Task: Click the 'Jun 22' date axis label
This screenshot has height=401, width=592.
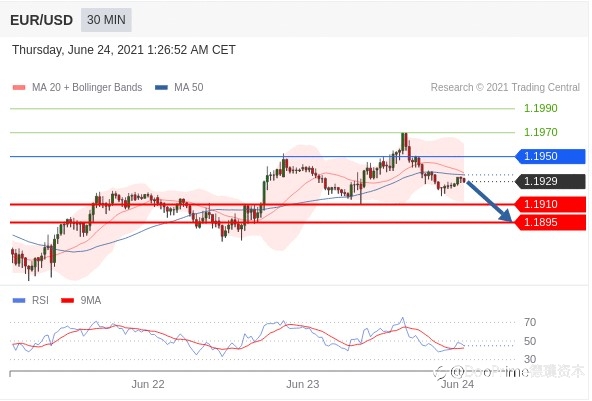Action: pyautogui.click(x=148, y=384)
